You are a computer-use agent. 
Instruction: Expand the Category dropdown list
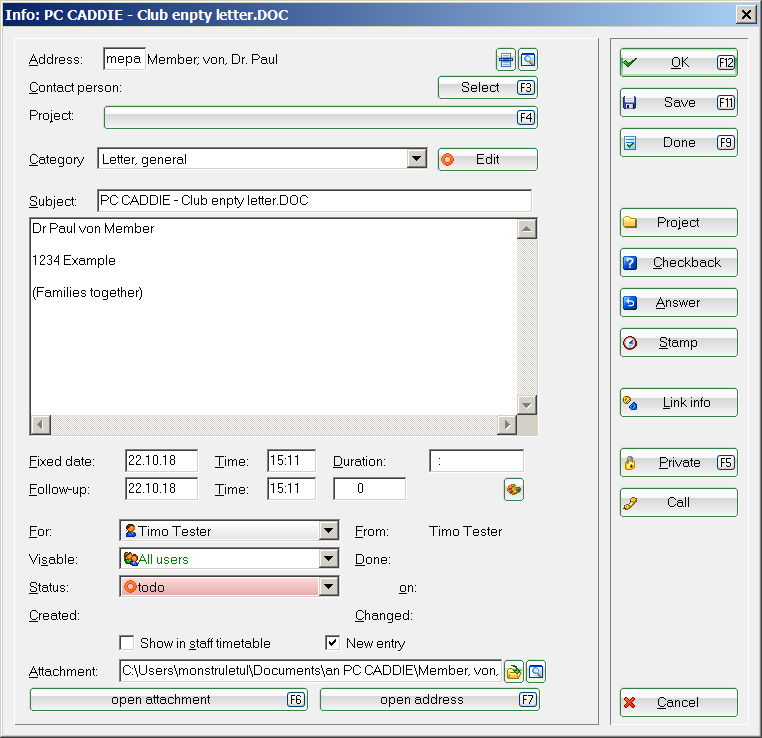coord(417,159)
